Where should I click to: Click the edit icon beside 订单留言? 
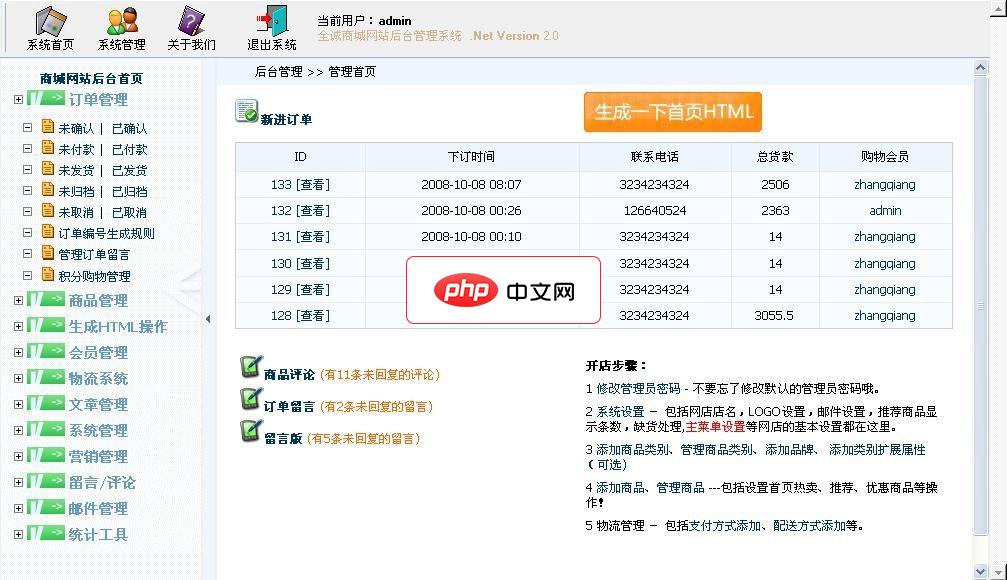point(252,400)
